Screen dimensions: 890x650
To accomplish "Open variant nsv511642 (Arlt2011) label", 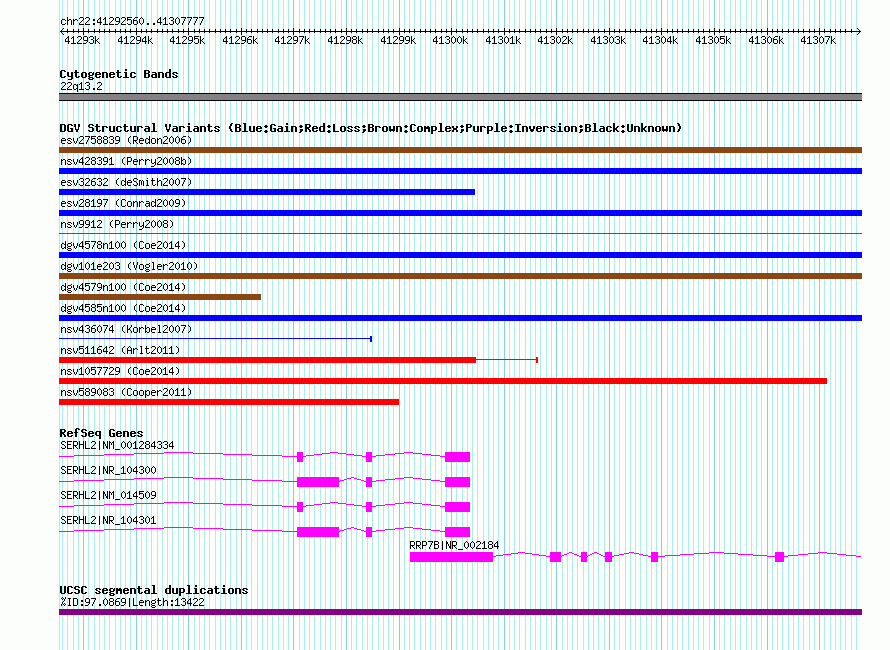I will pos(120,350).
